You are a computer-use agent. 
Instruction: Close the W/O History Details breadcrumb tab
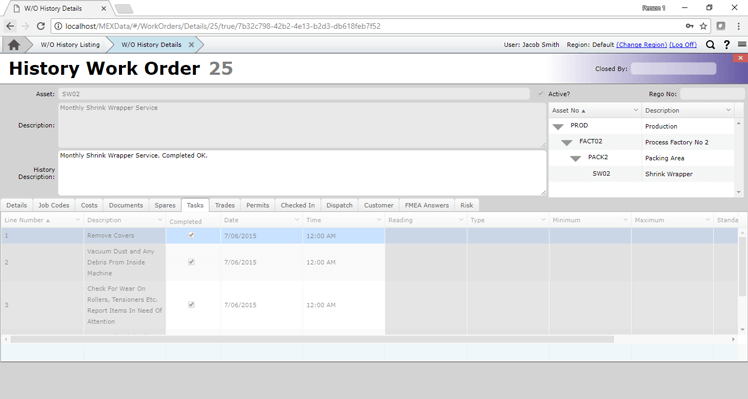tap(191, 45)
